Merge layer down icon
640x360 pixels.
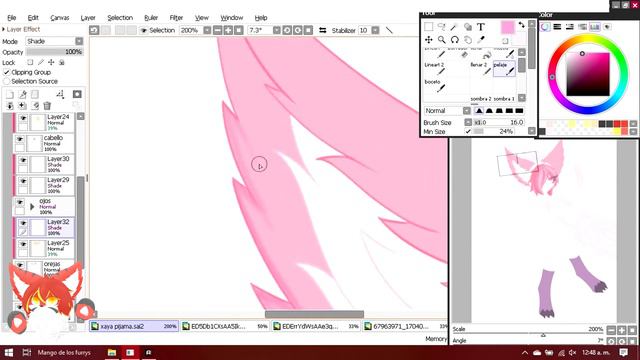click(x=10, y=106)
